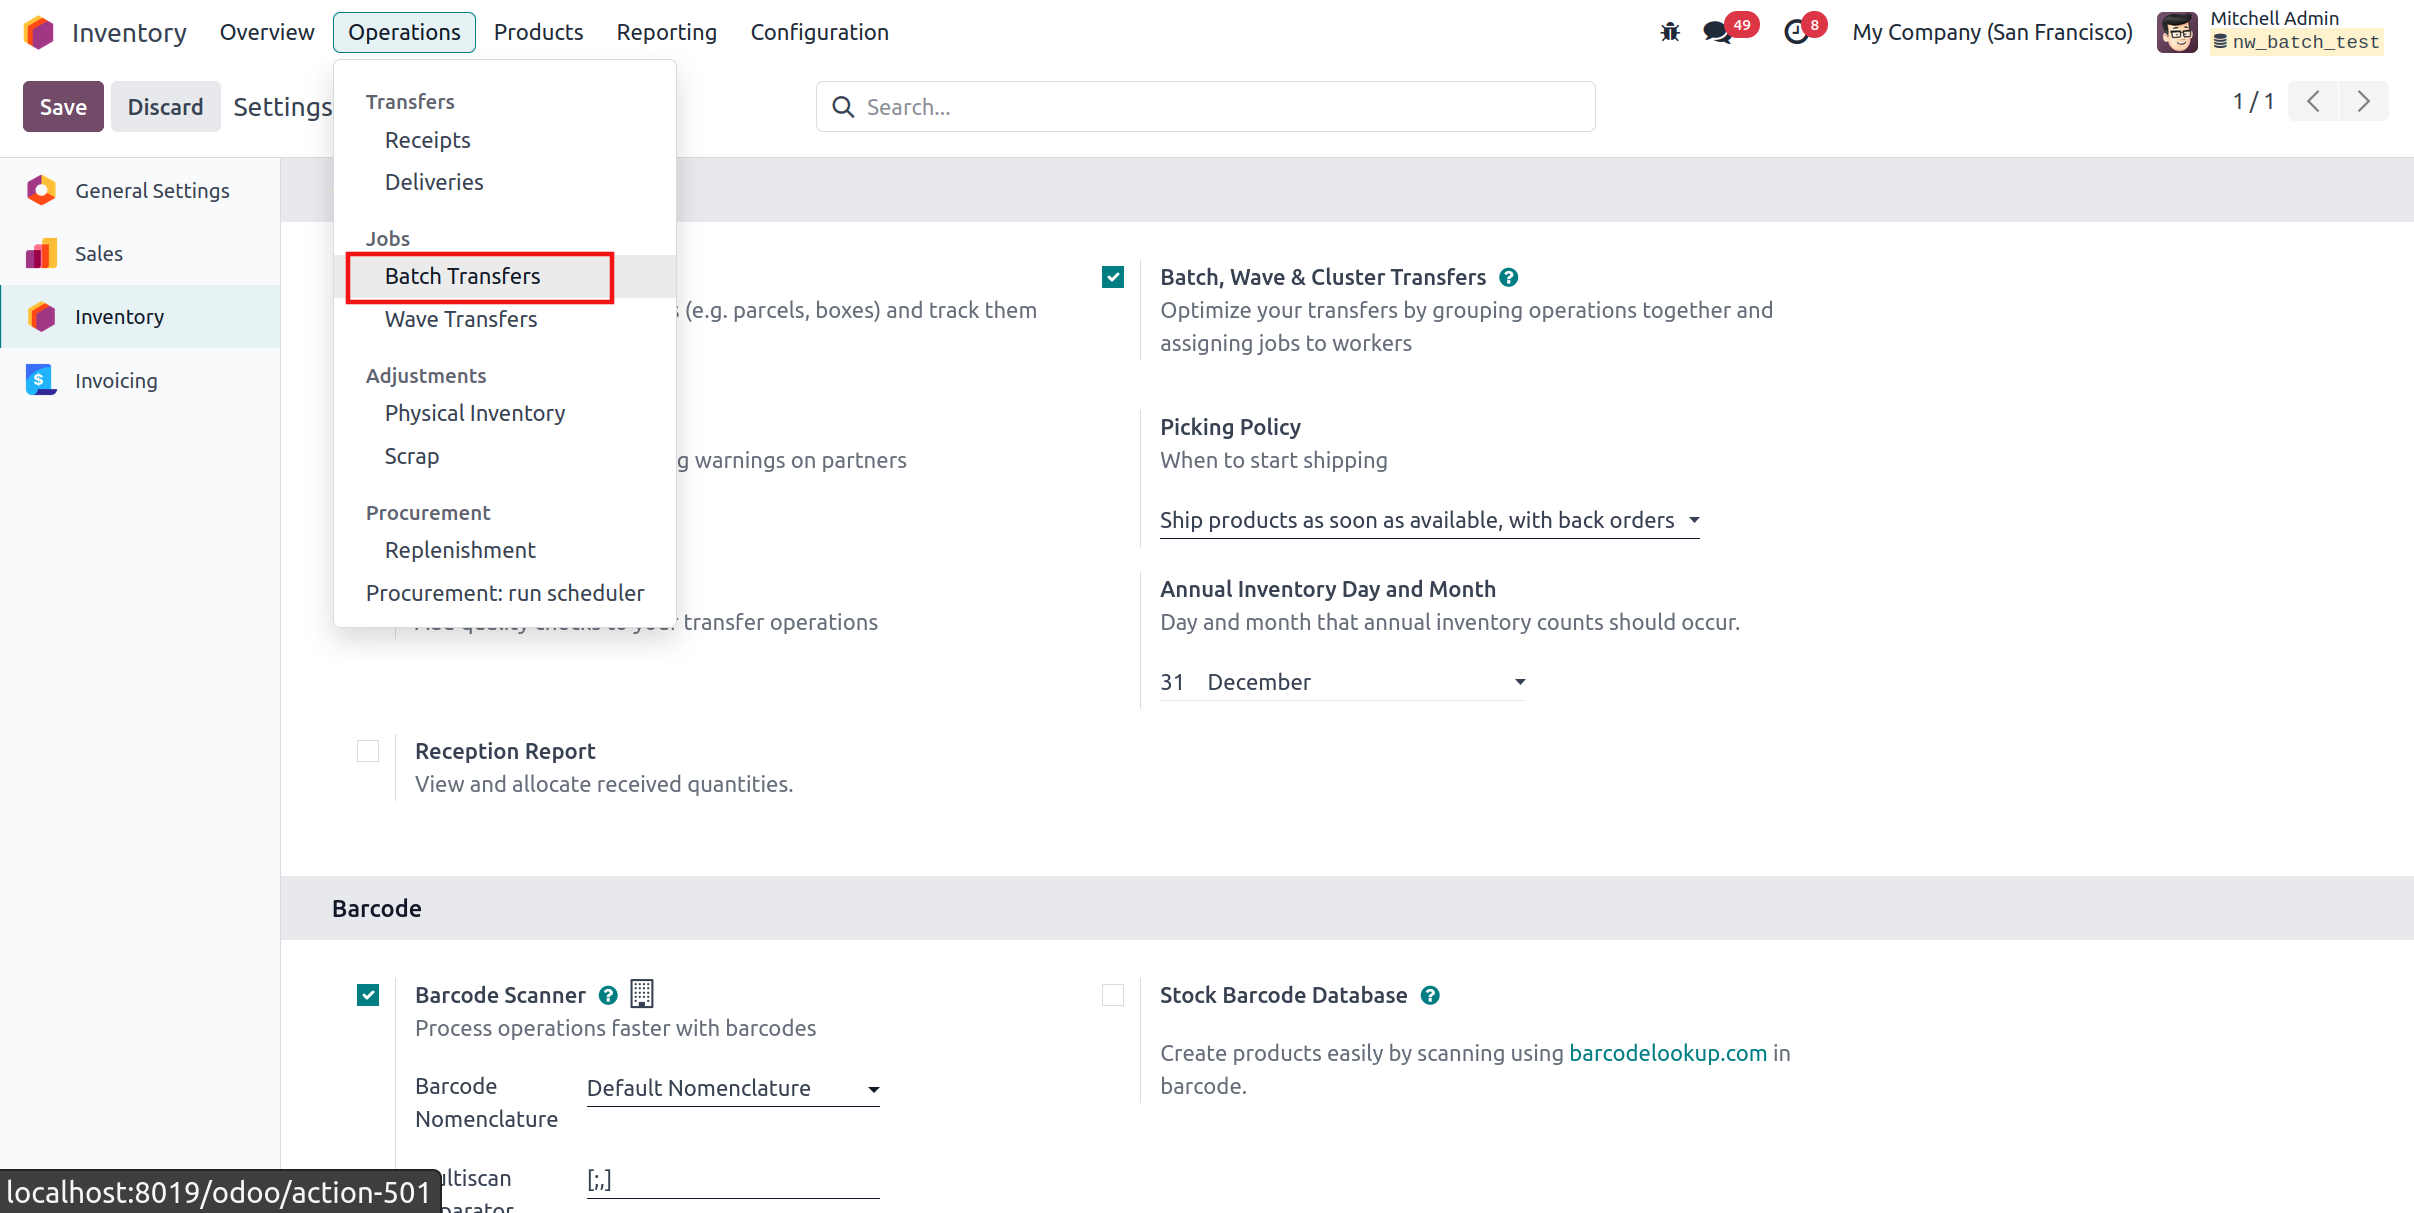The width and height of the screenshot is (2414, 1213).
Task: Open Physical Inventory from Operations menu
Action: click(474, 414)
